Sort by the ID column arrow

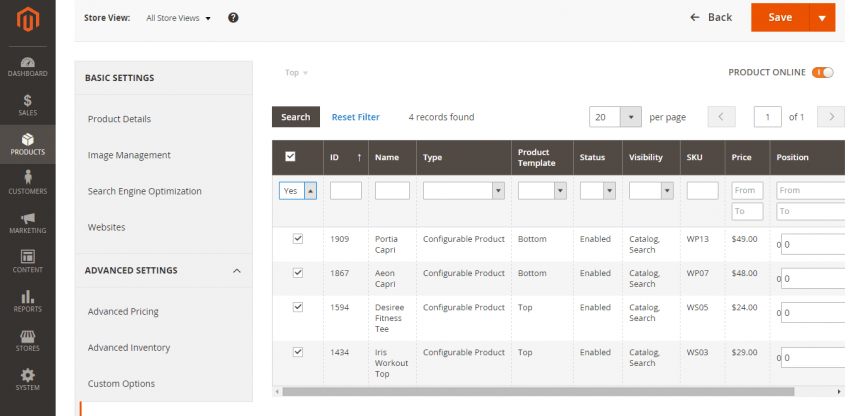point(359,157)
